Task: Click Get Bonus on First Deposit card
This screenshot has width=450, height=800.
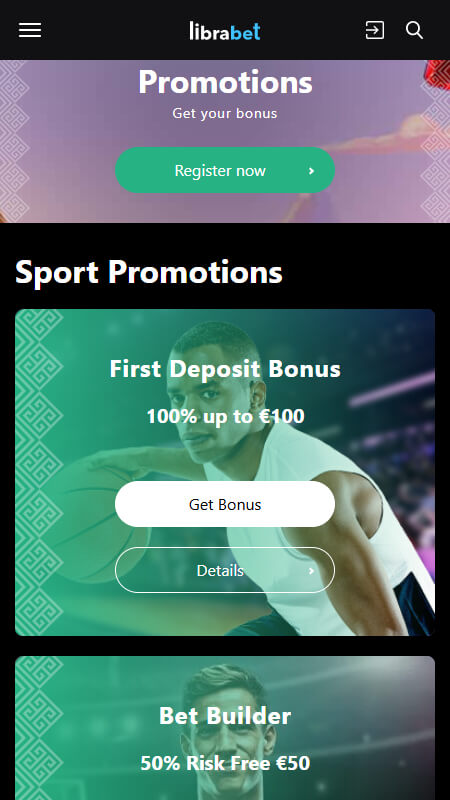Action: pos(225,504)
